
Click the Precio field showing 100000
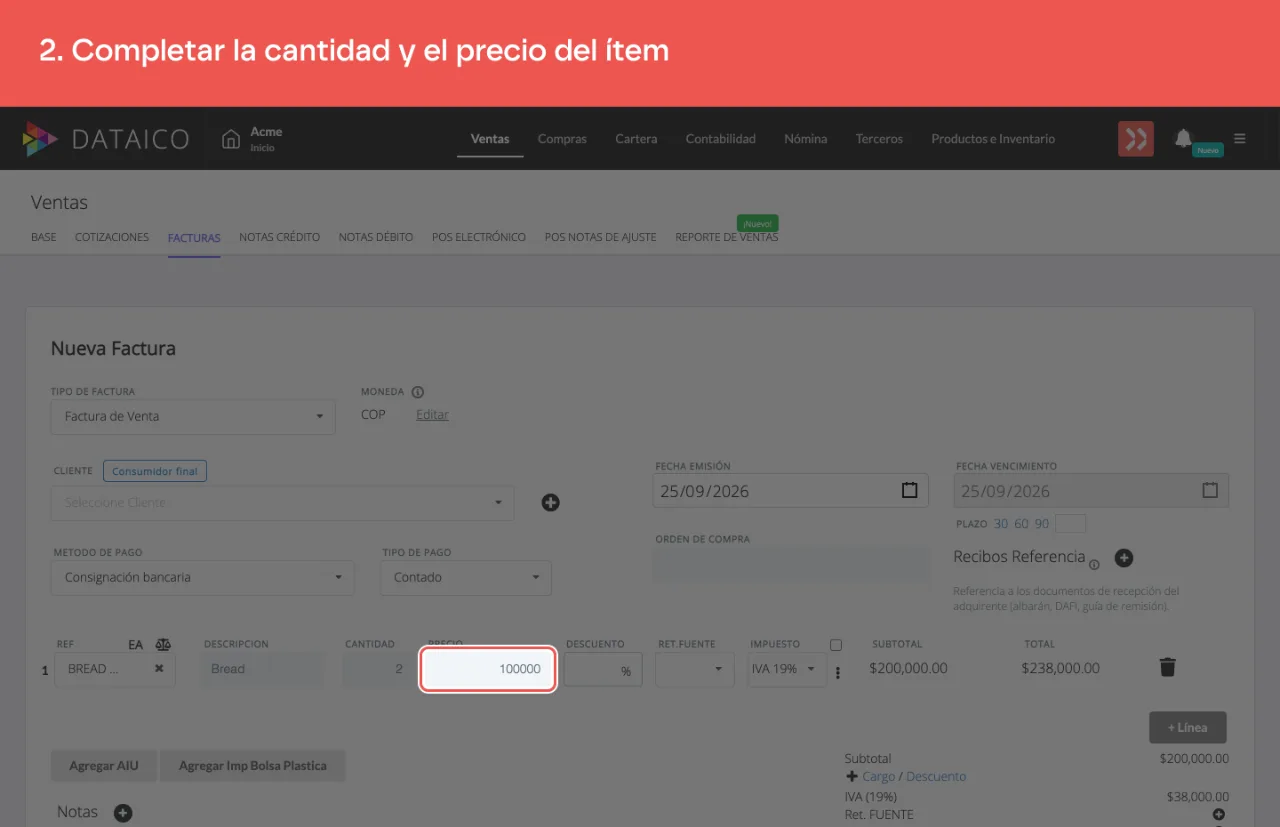488,669
